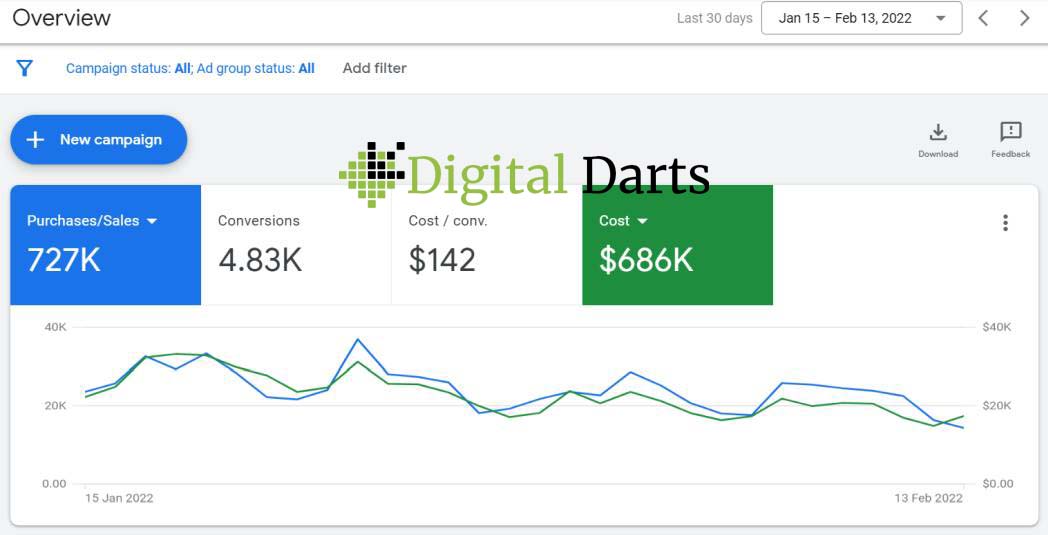
Task: Edit Campaign status: All filter
Action: coord(128,68)
